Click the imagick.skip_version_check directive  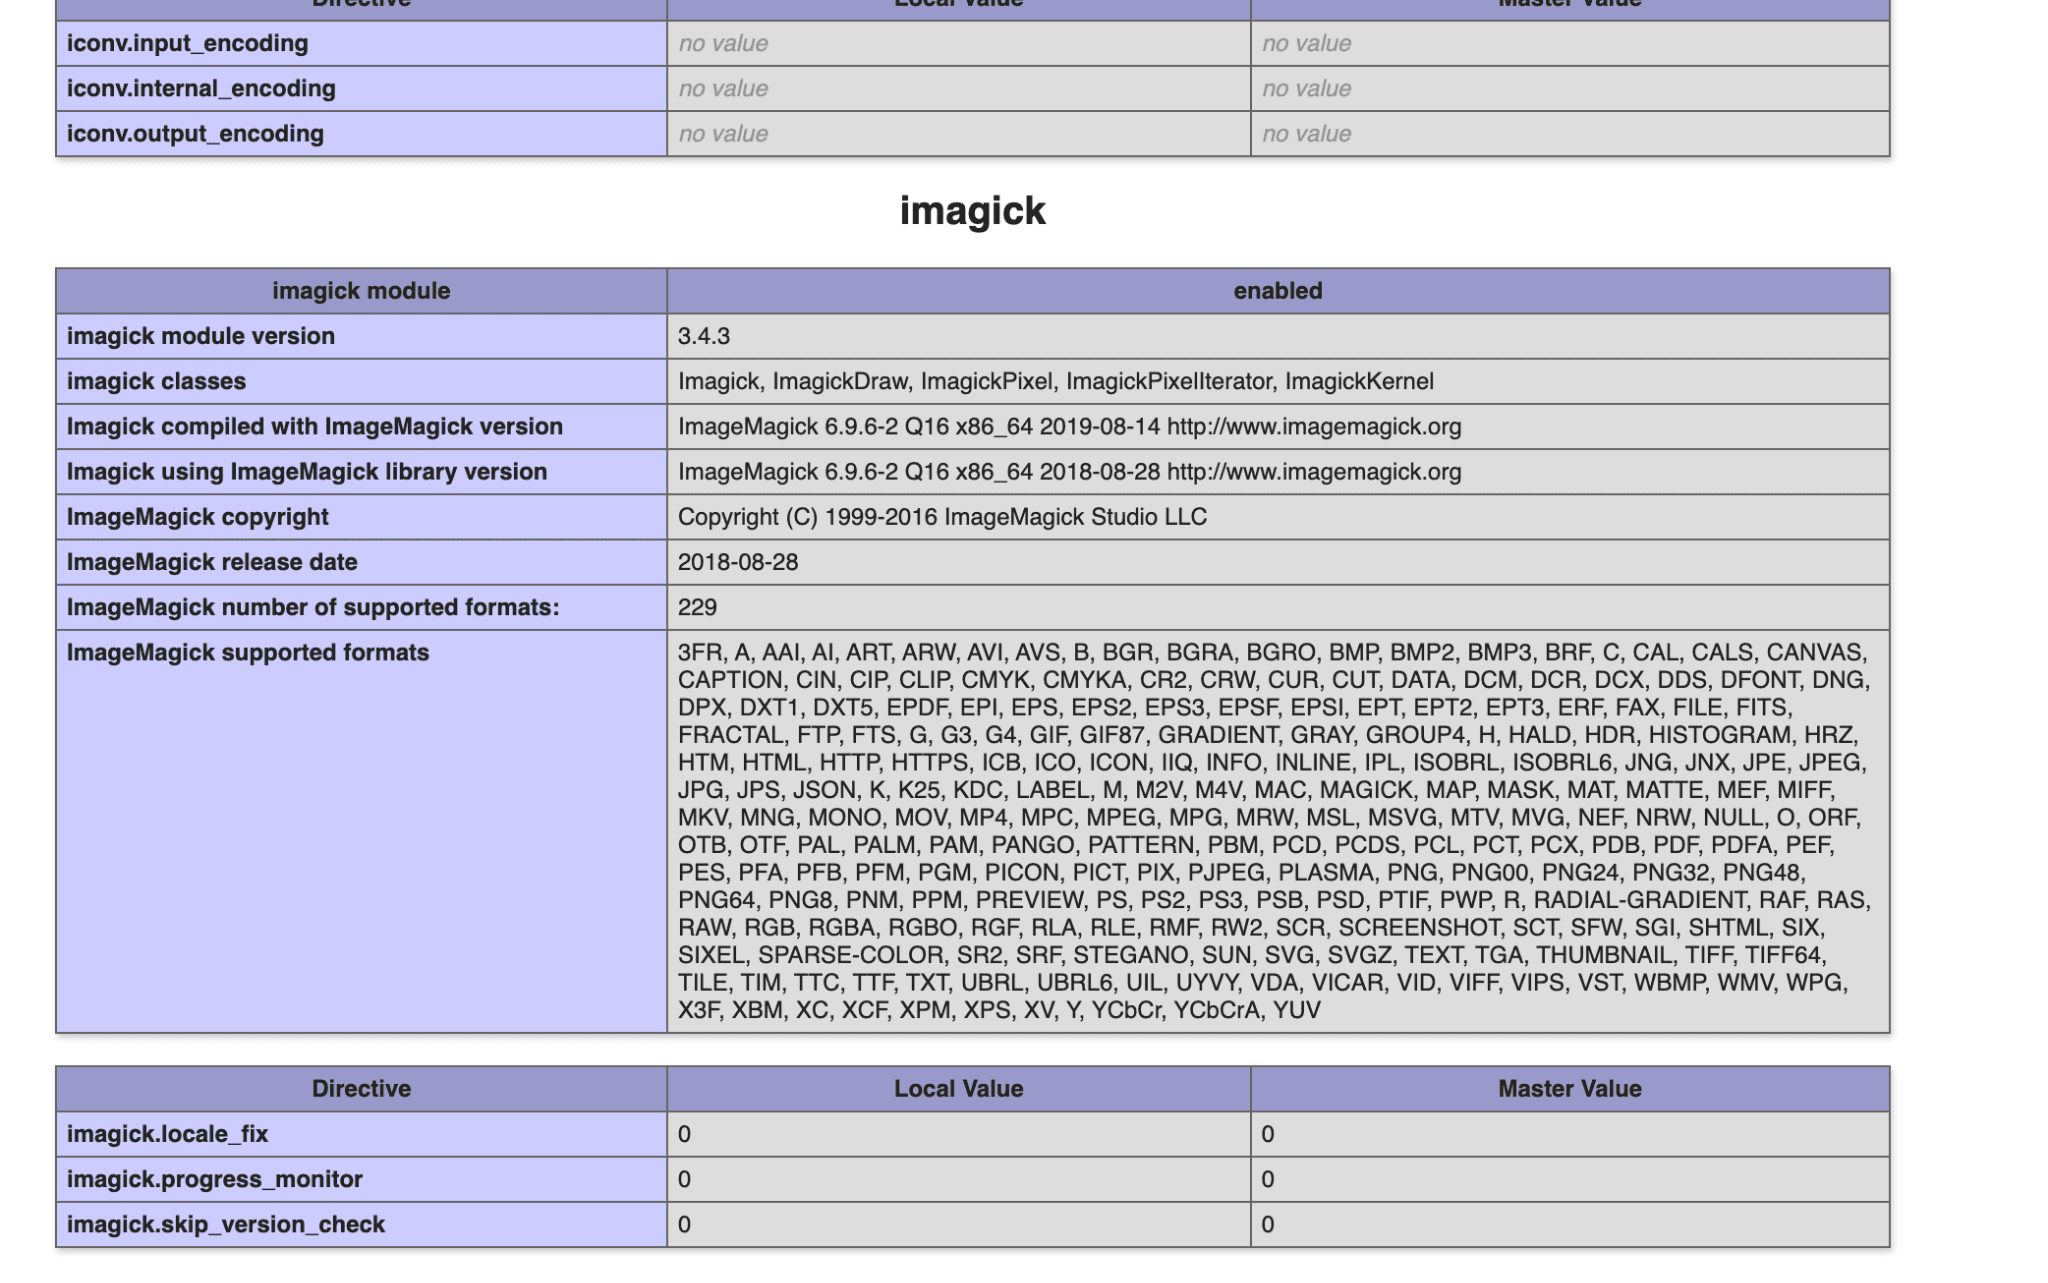tap(225, 1224)
